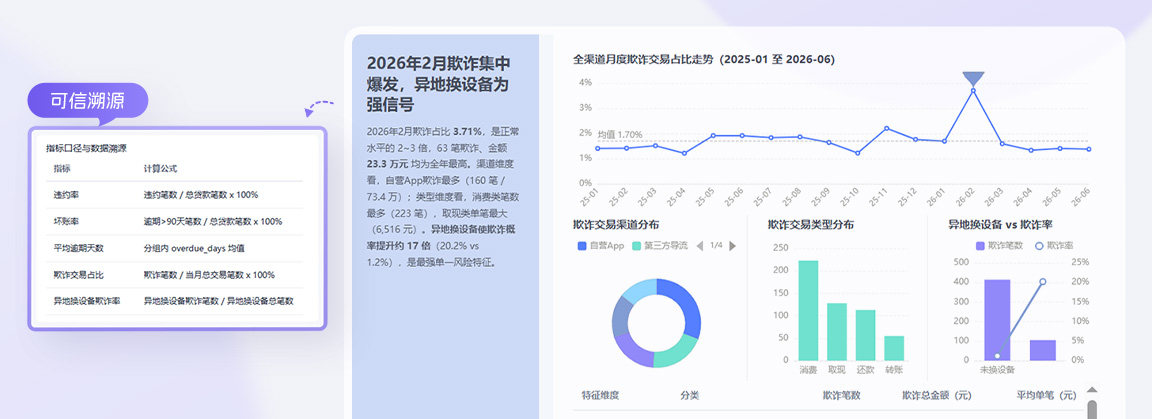Click the dark blue donut segment for 自营App
Image resolution: width=1152 pixels, height=419 pixels.
point(685,304)
